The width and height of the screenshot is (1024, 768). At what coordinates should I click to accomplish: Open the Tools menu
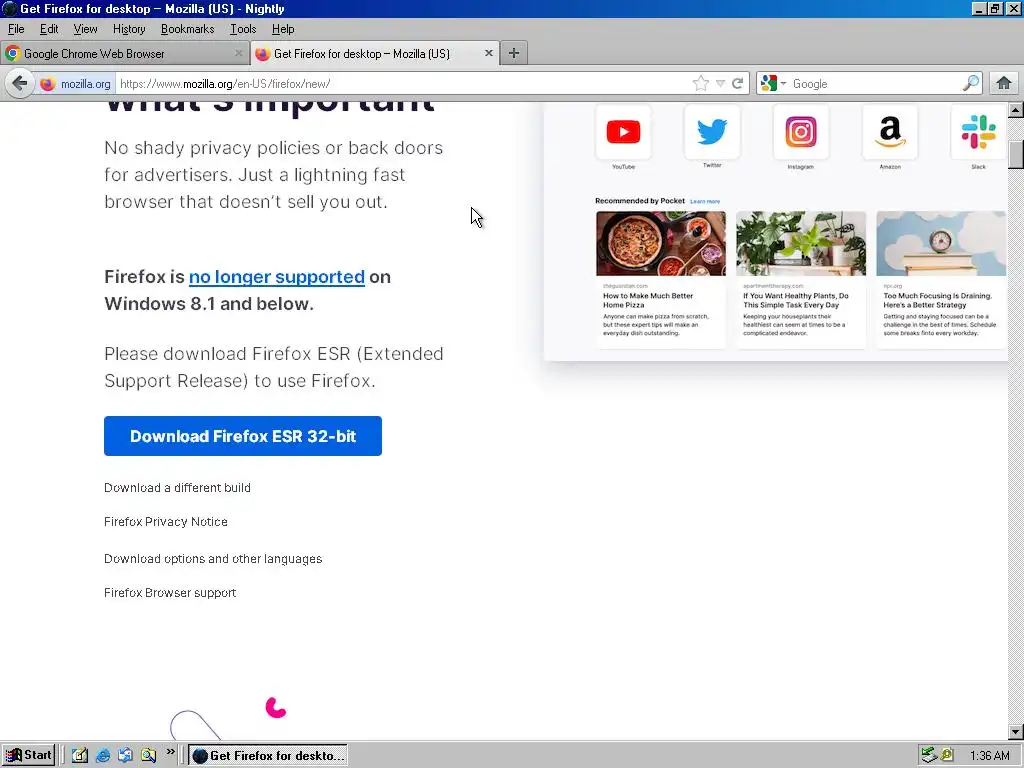tap(243, 29)
